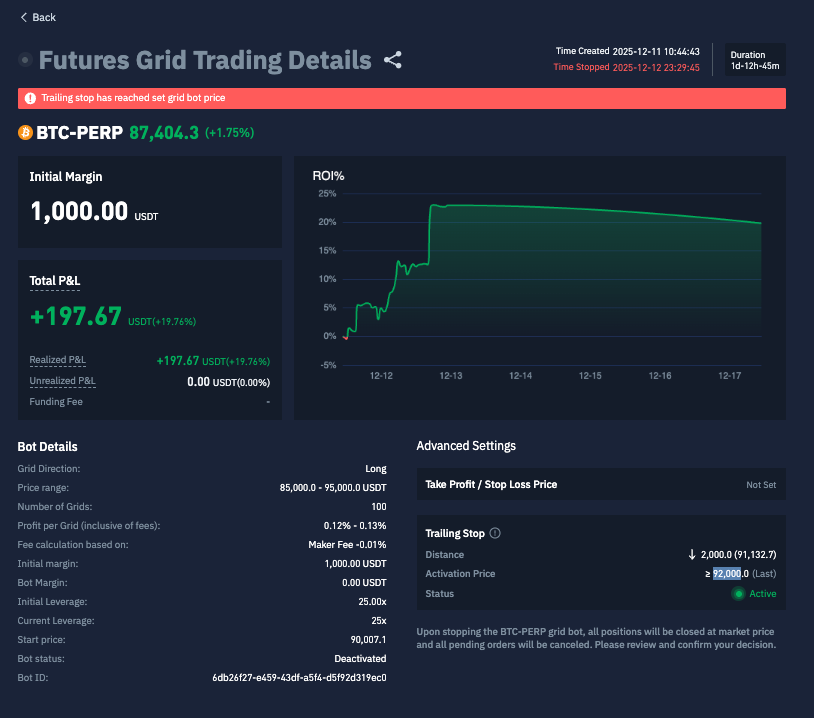
Task: Click the Back link text
Action: point(44,17)
